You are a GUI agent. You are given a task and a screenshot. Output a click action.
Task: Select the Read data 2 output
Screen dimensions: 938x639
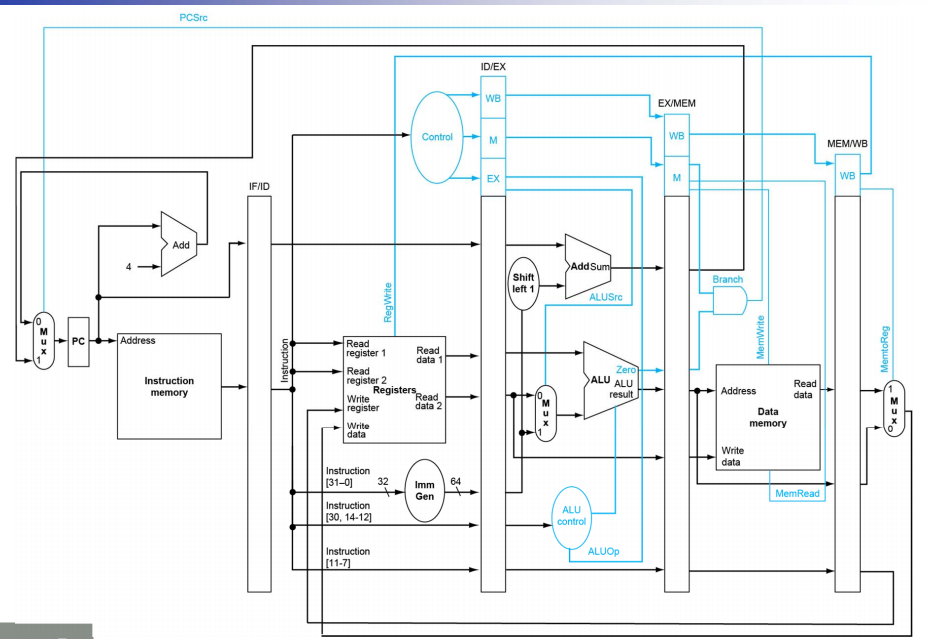pos(428,401)
